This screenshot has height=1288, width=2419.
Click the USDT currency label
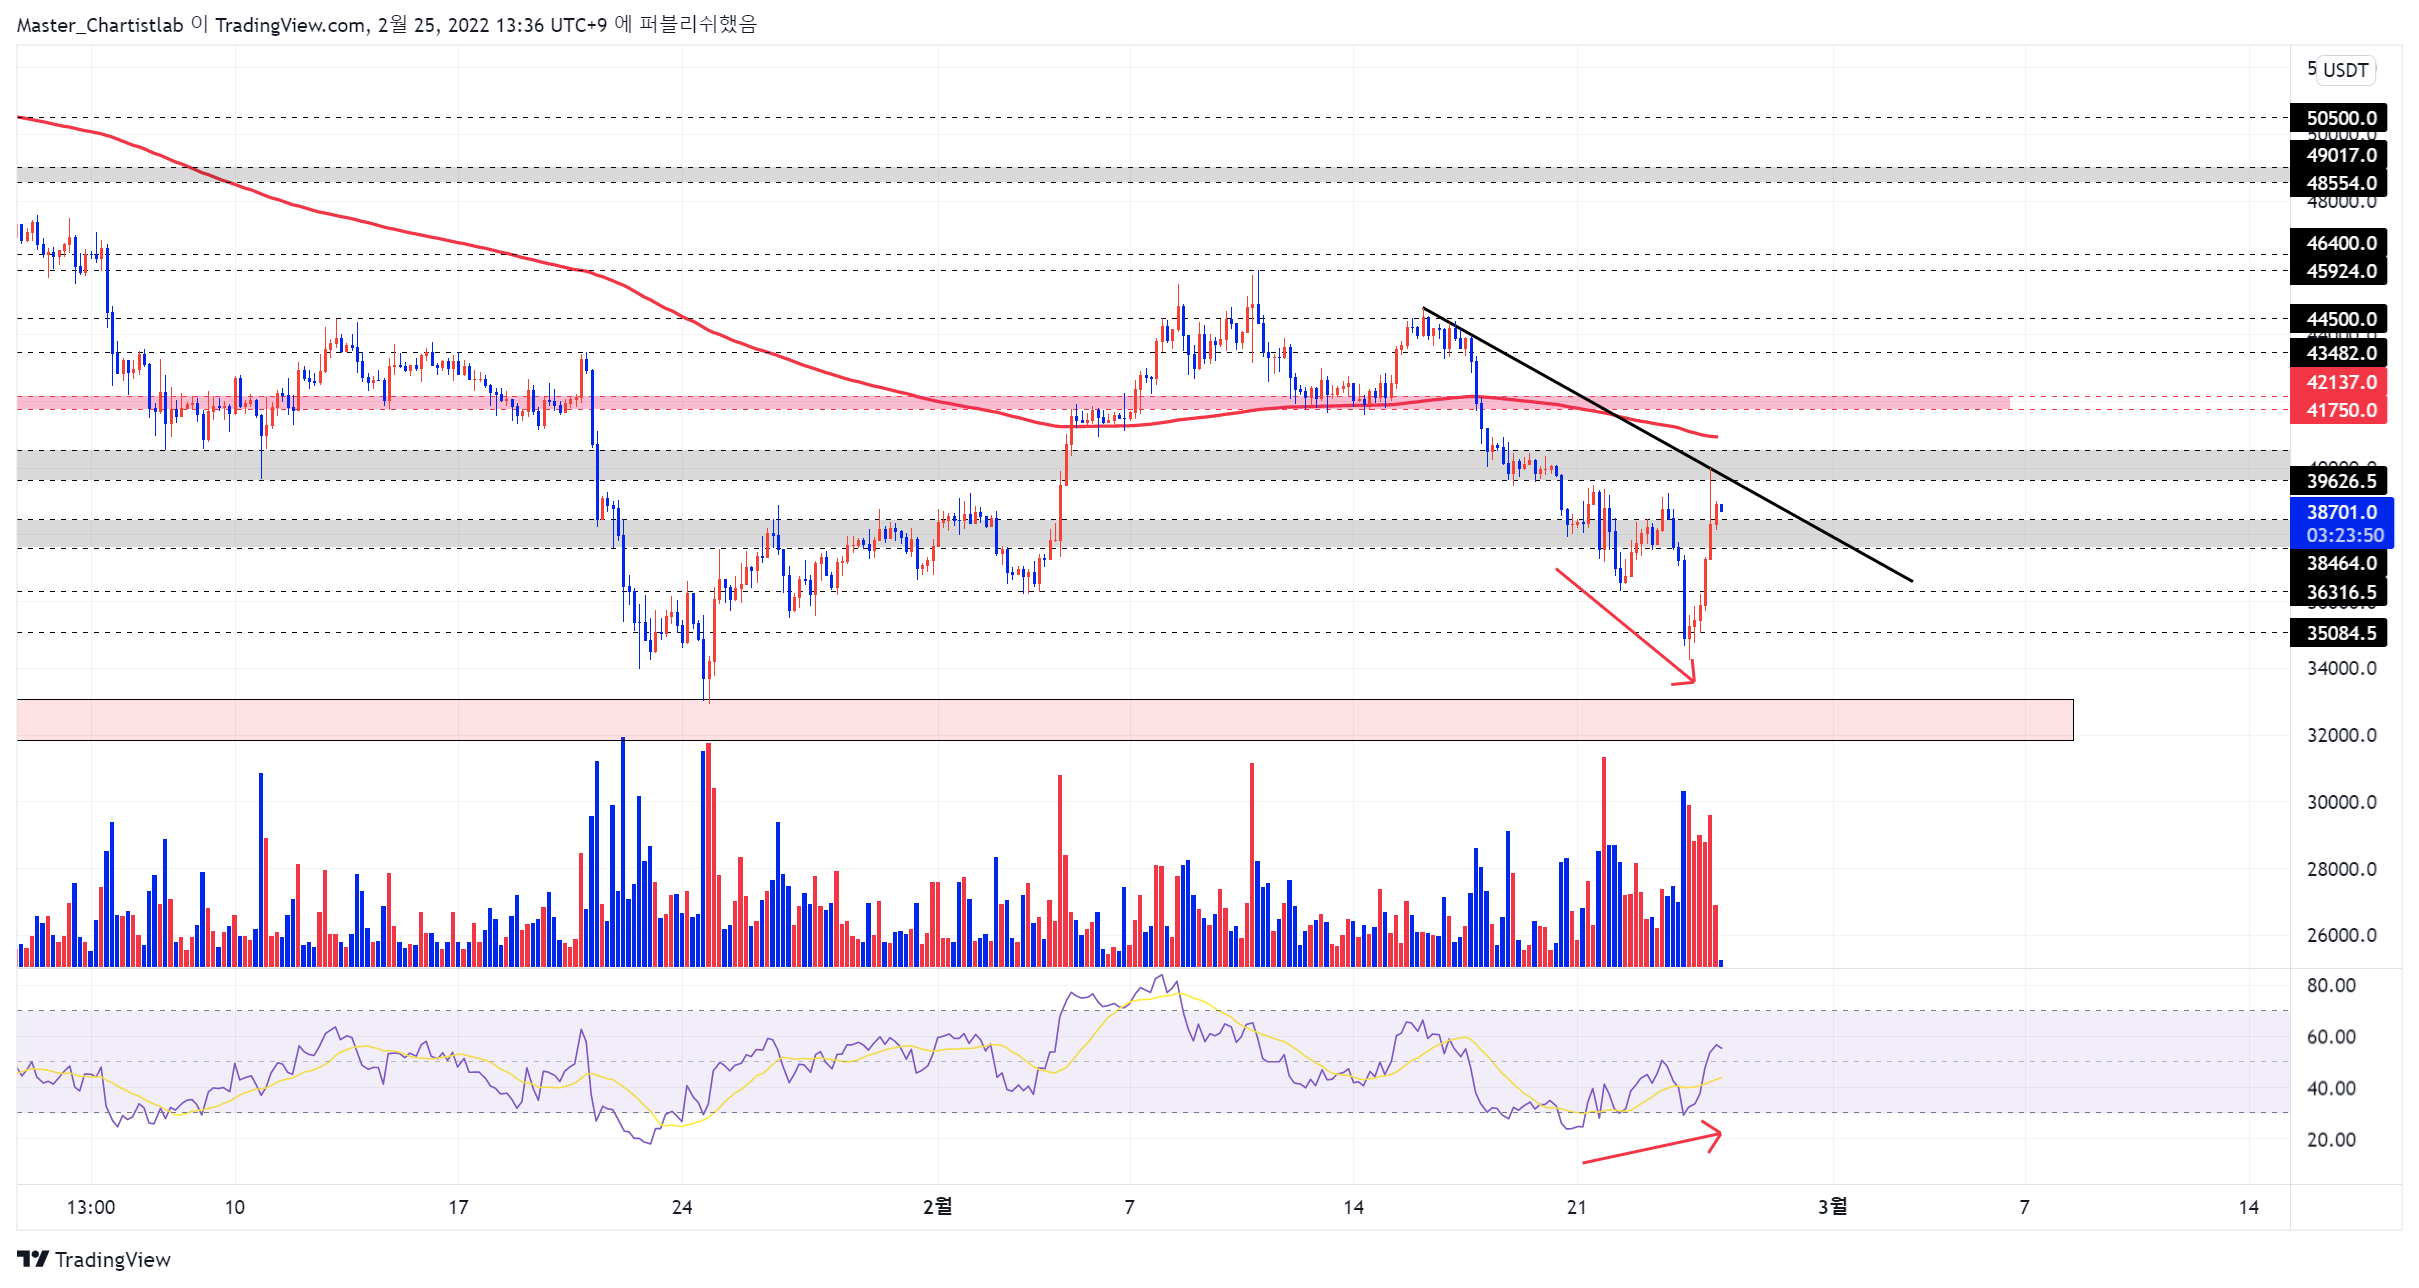pos(2345,70)
